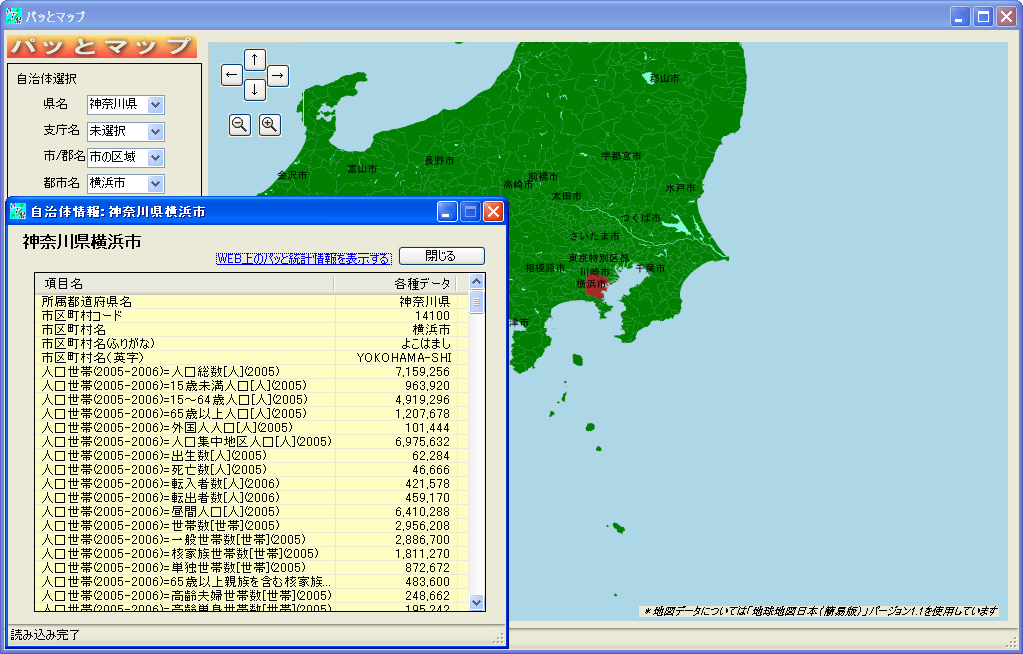
Task: Click the value 14100
Action: 432,316
